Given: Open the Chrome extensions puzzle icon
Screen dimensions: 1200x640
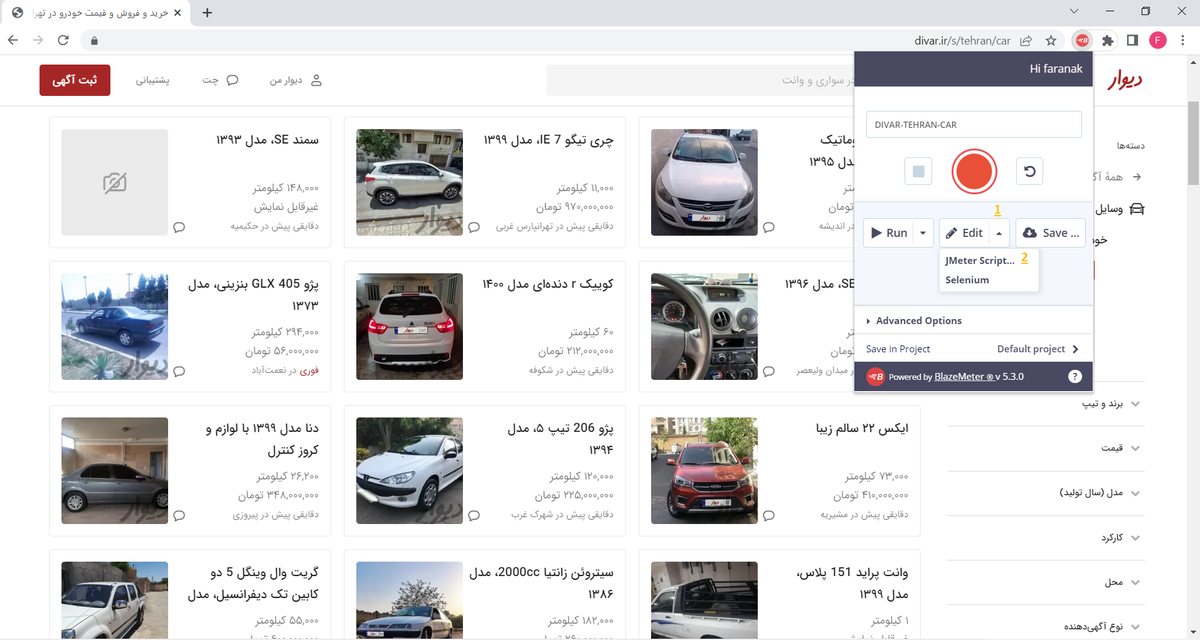Looking at the screenshot, I should 1107,40.
